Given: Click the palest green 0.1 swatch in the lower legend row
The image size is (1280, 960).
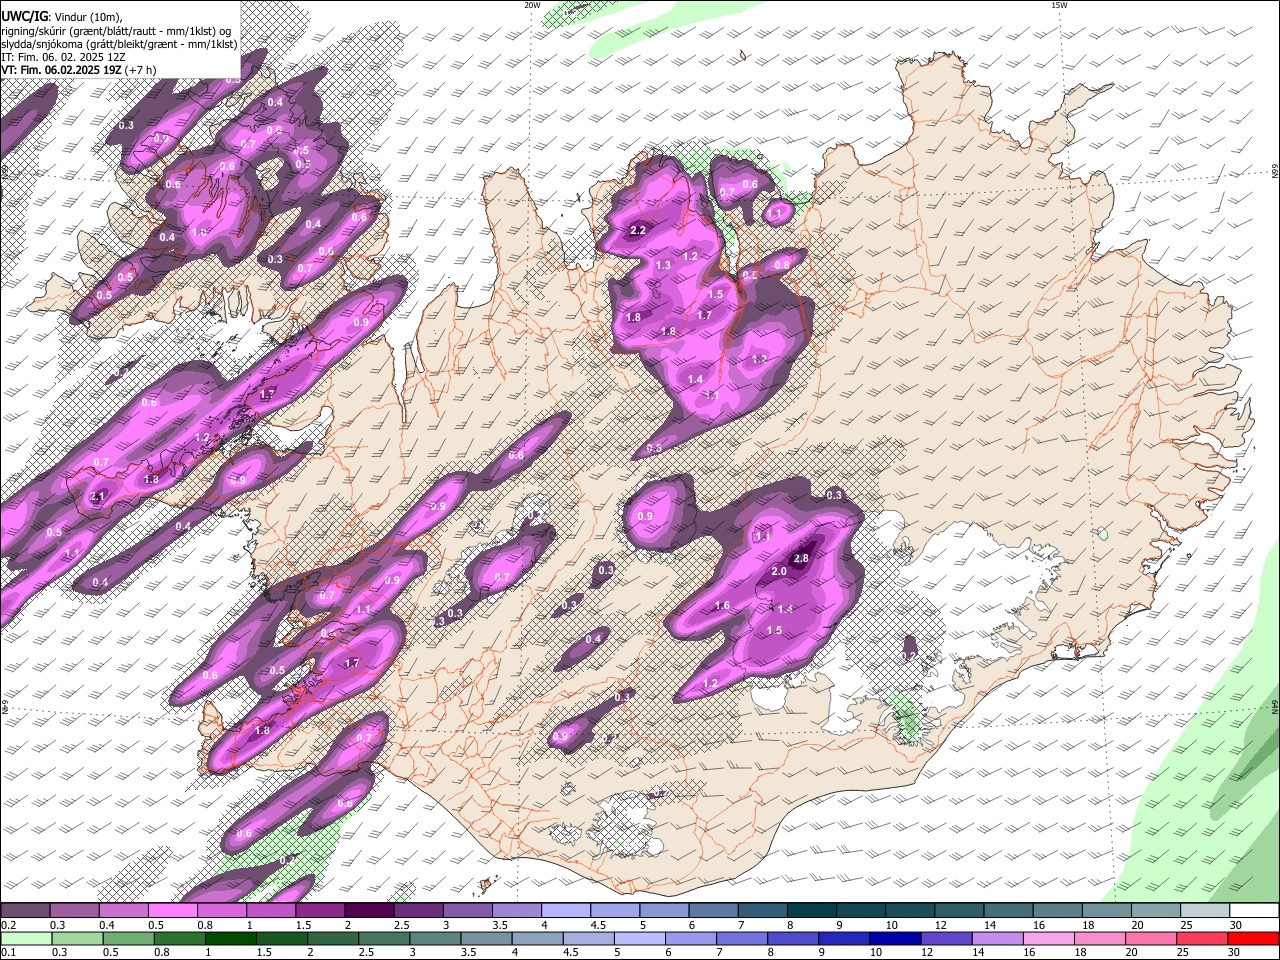Looking at the screenshot, I should pos(26,938).
